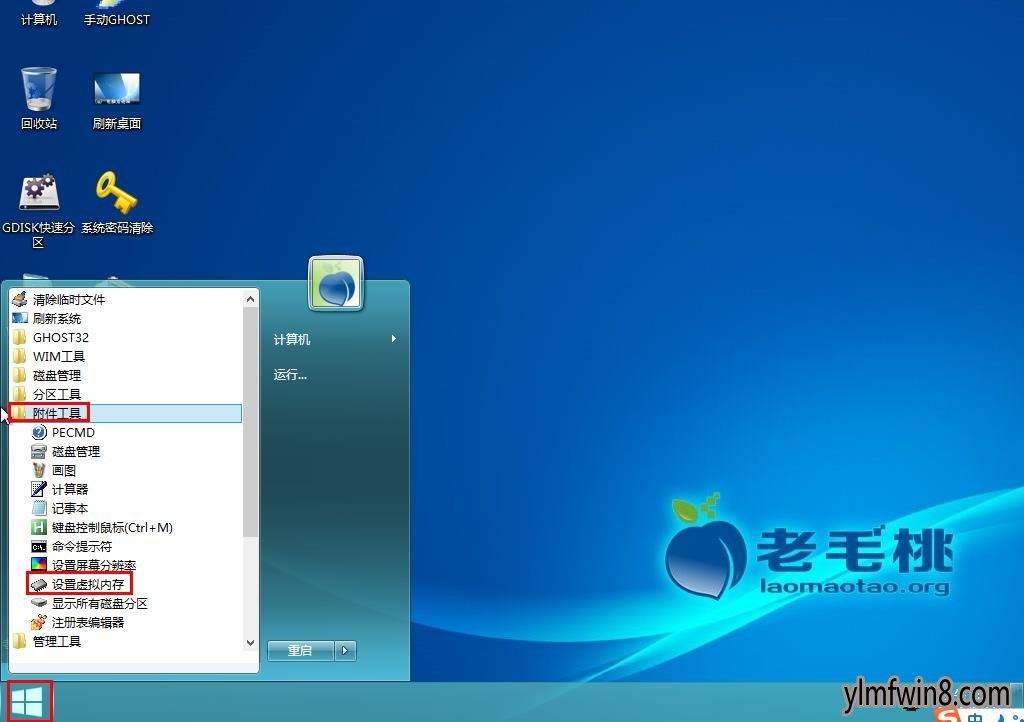
Task: Expand the 计算机 submenu arrow
Action: click(x=394, y=340)
